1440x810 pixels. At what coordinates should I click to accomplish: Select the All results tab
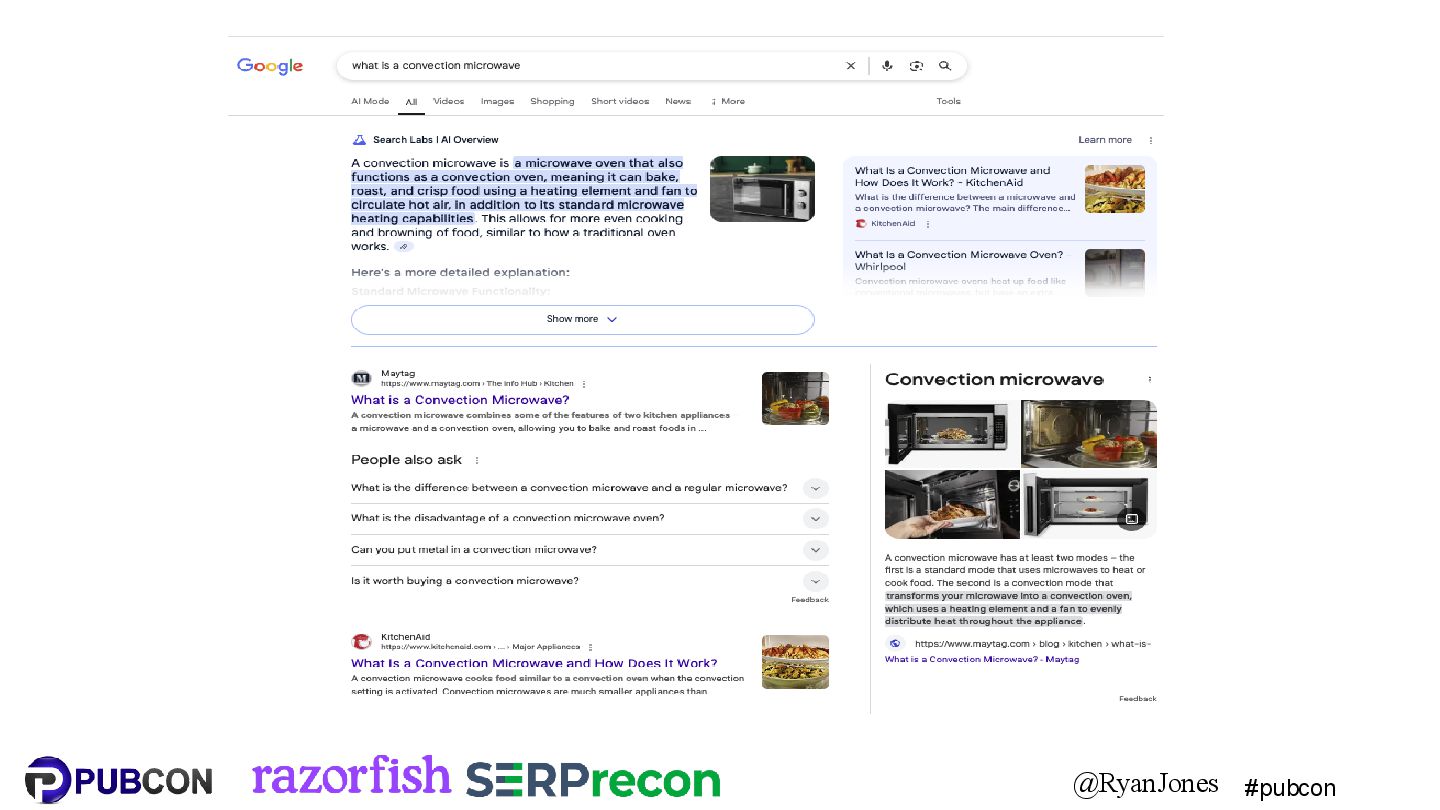point(411,102)
